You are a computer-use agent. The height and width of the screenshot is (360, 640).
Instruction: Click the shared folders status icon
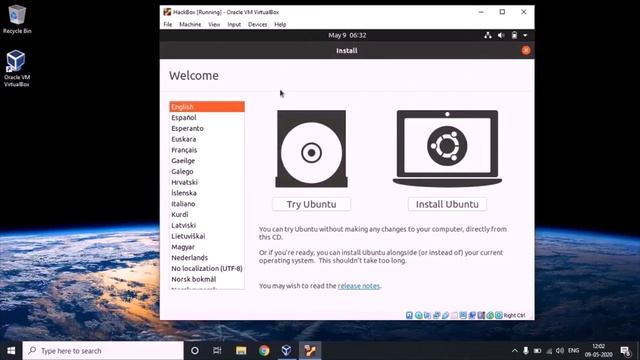click(454, 315)
